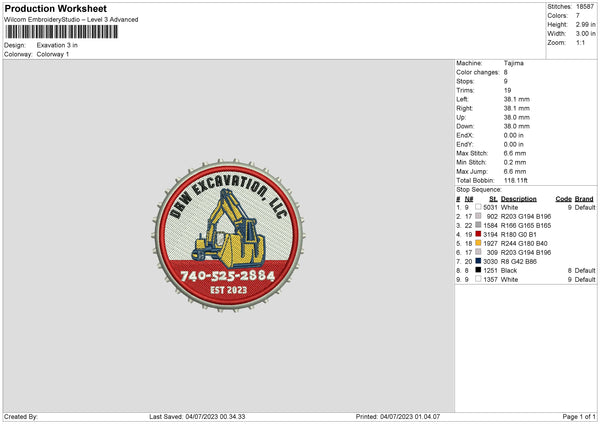Select the black swatch in stop 8
Screen dimensions: 600x424
pyautogui.click(x=478, y=270)
